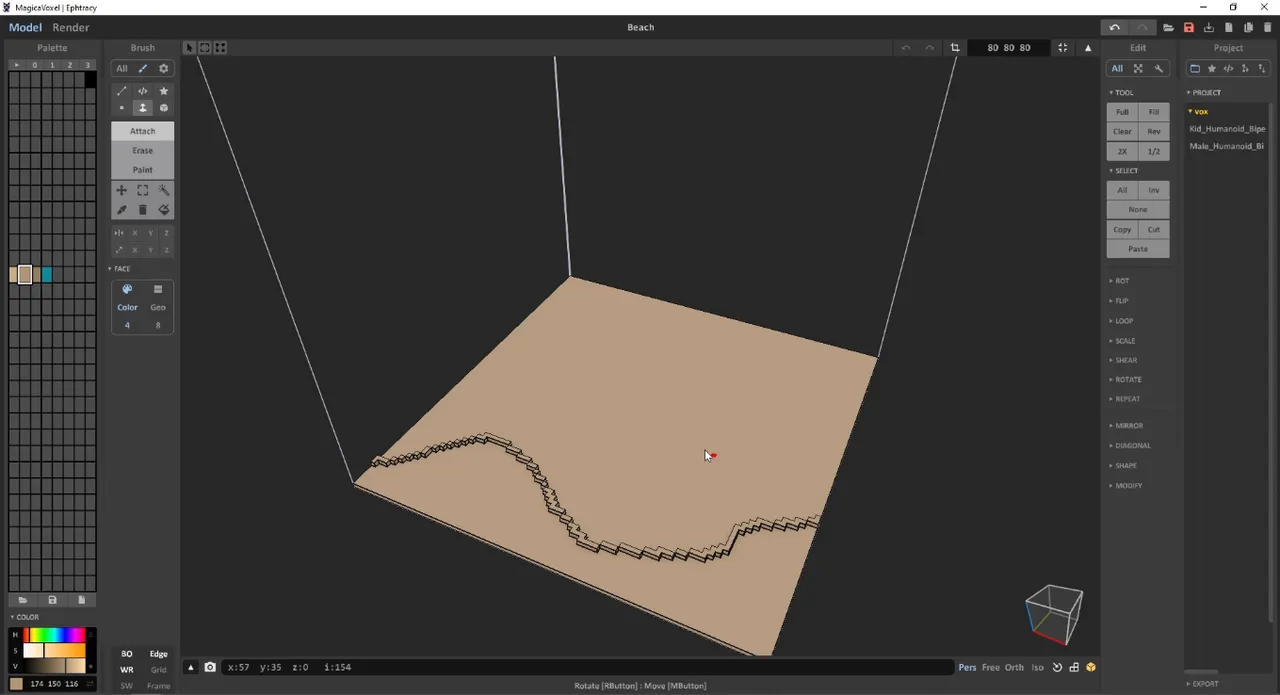Select the line brush mode icon
The image size is (1280, 695).
coord(122,91)
